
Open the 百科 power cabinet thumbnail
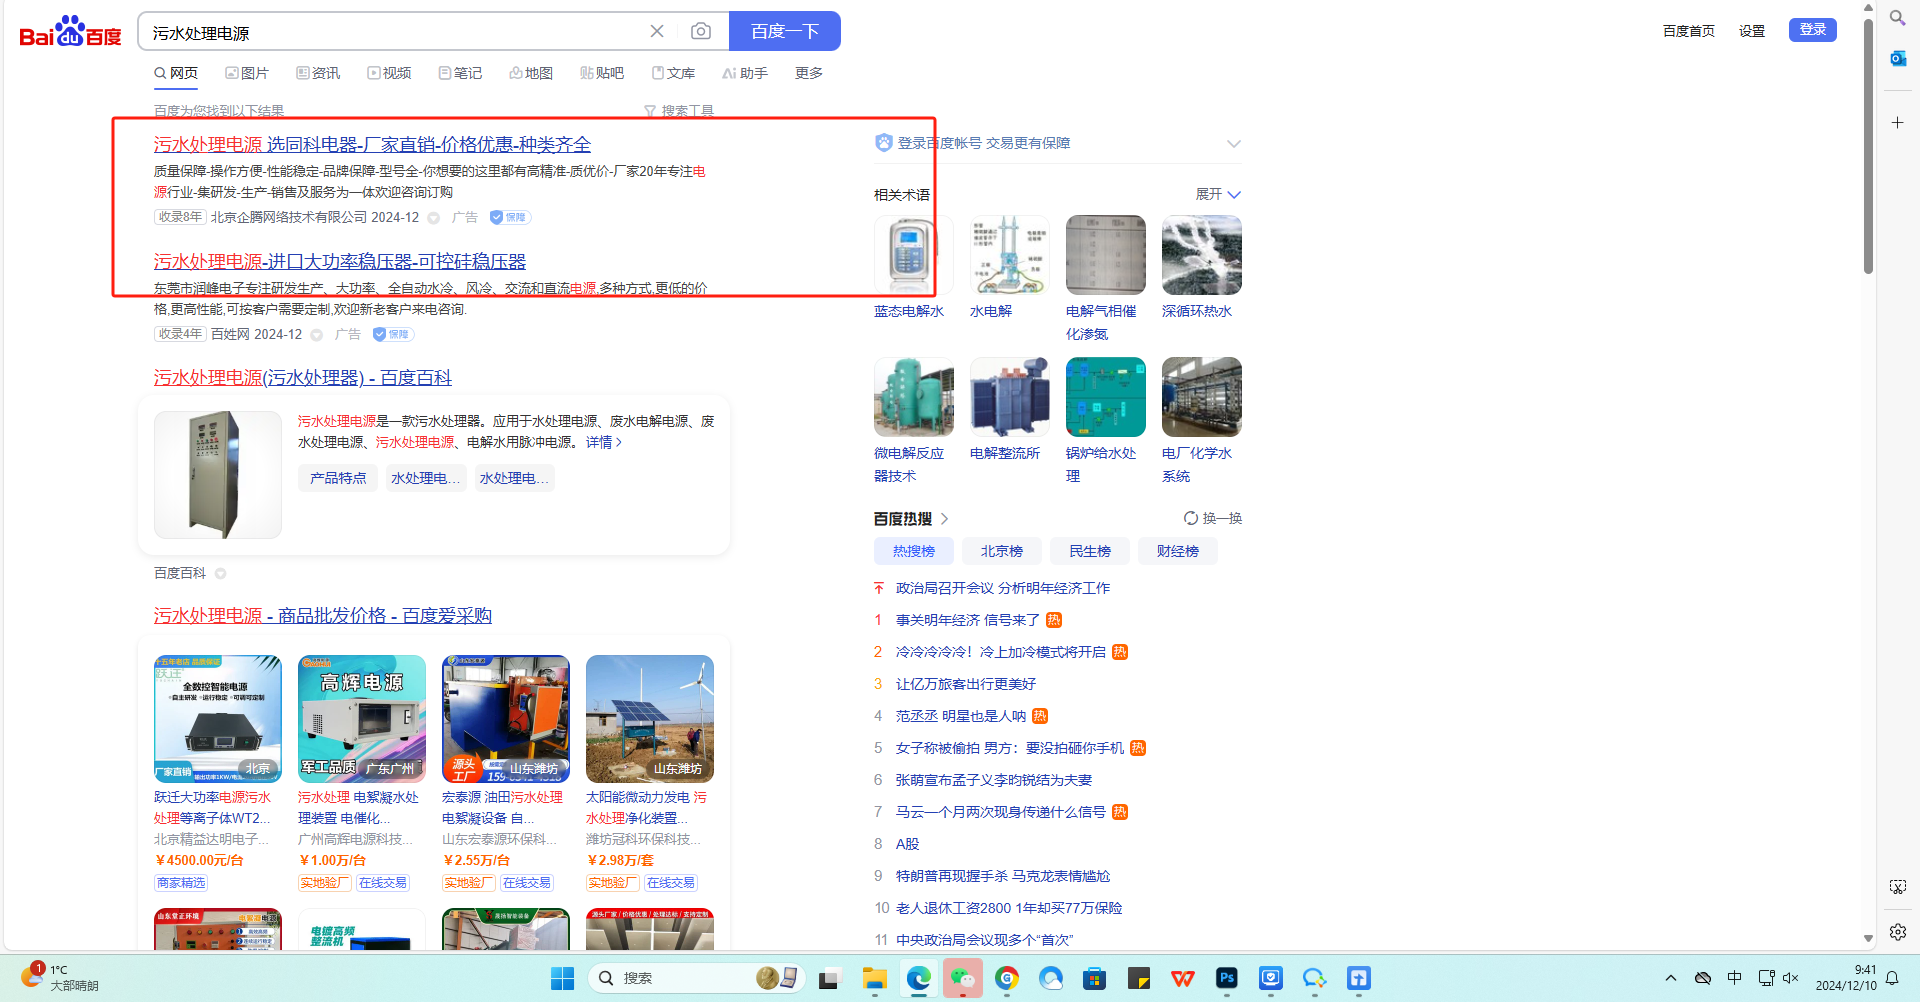tap(218, 475)
